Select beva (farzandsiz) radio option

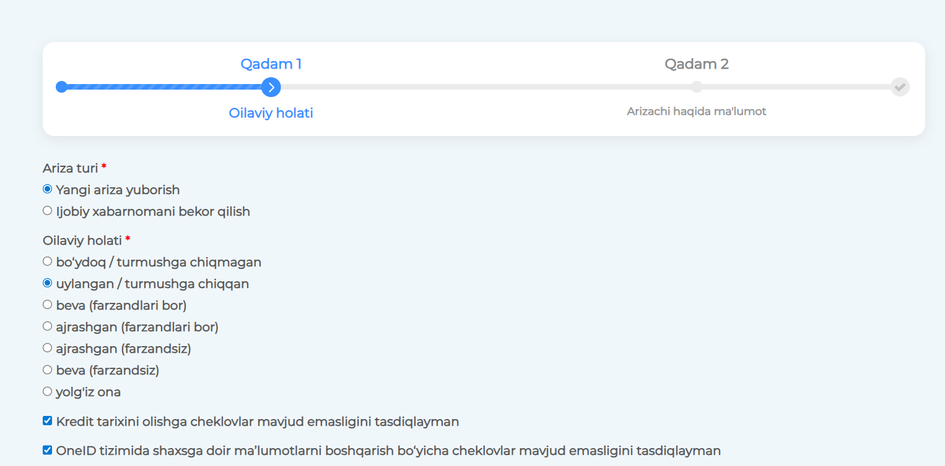(x=47, y=370)
